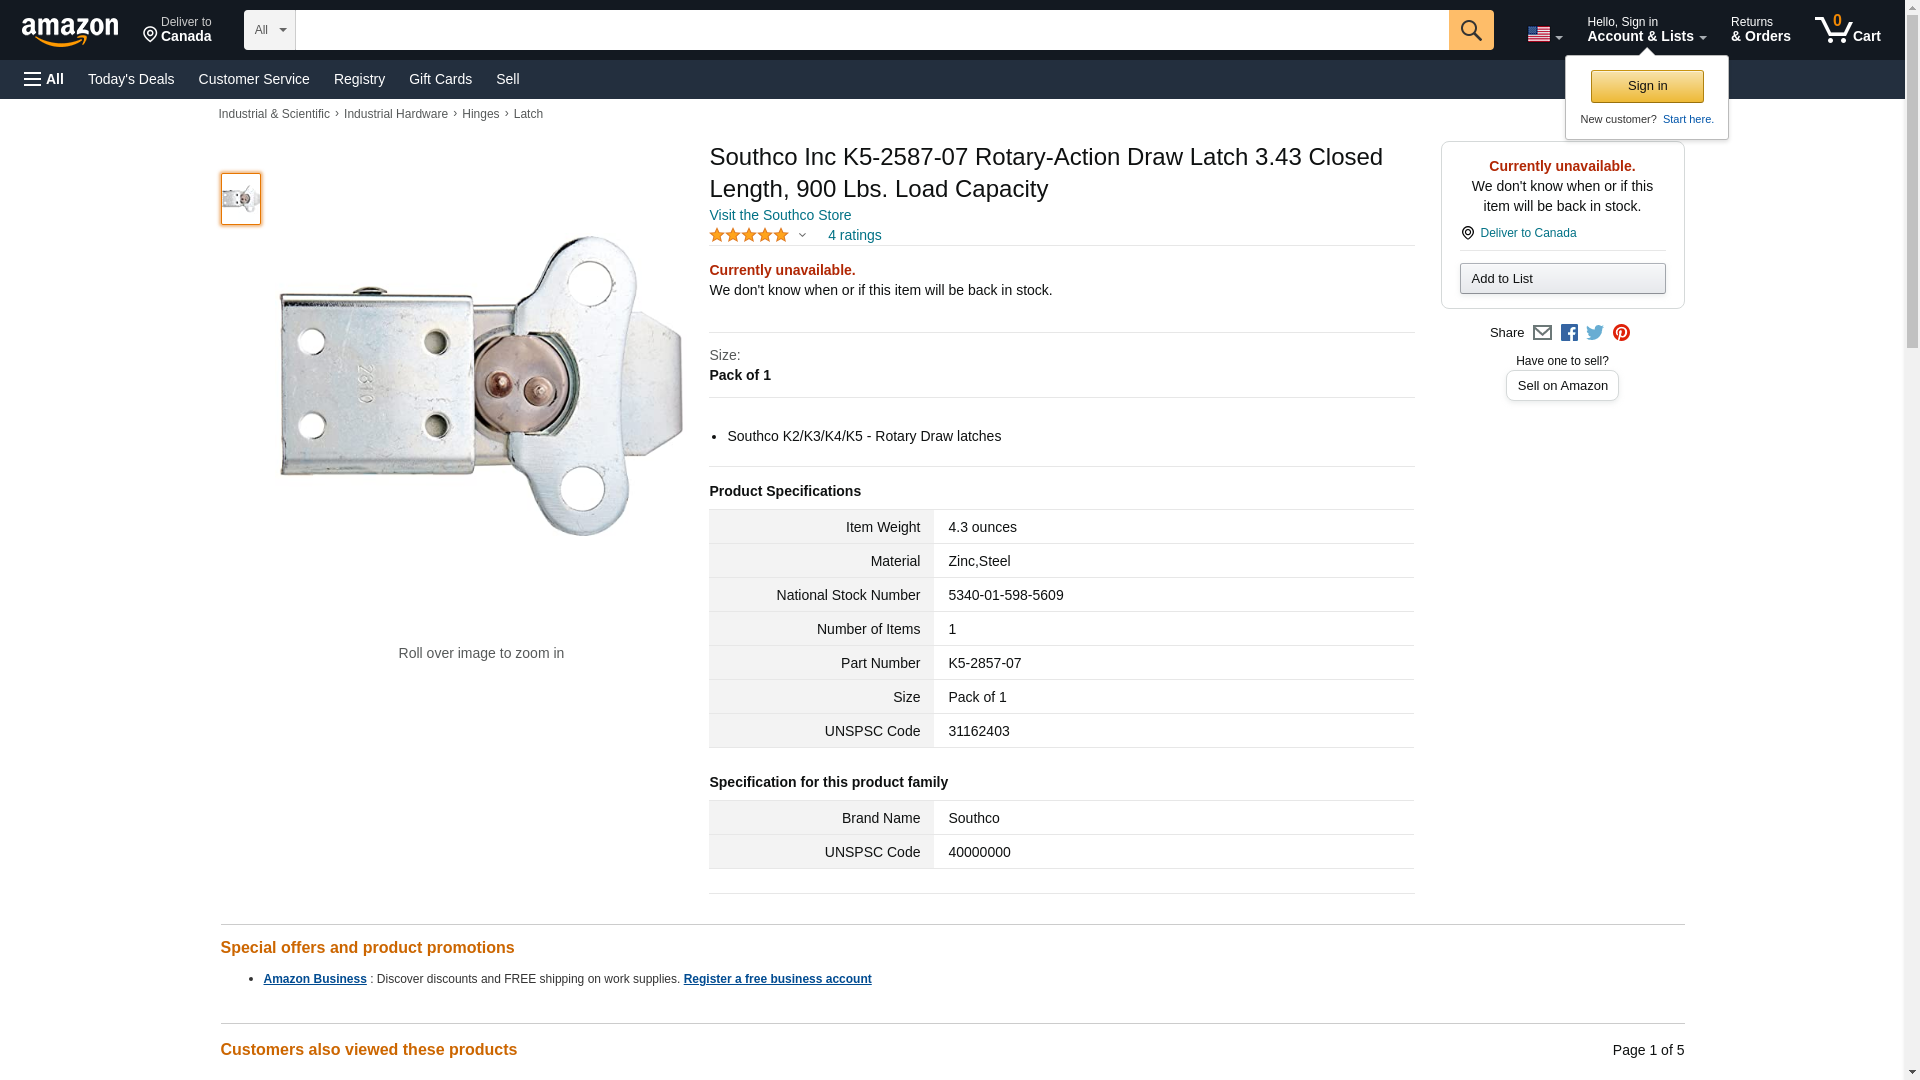Viewport: 1920px width, 1080px height.
Task: Share product on Pinterest
Action: point(1621,333)
